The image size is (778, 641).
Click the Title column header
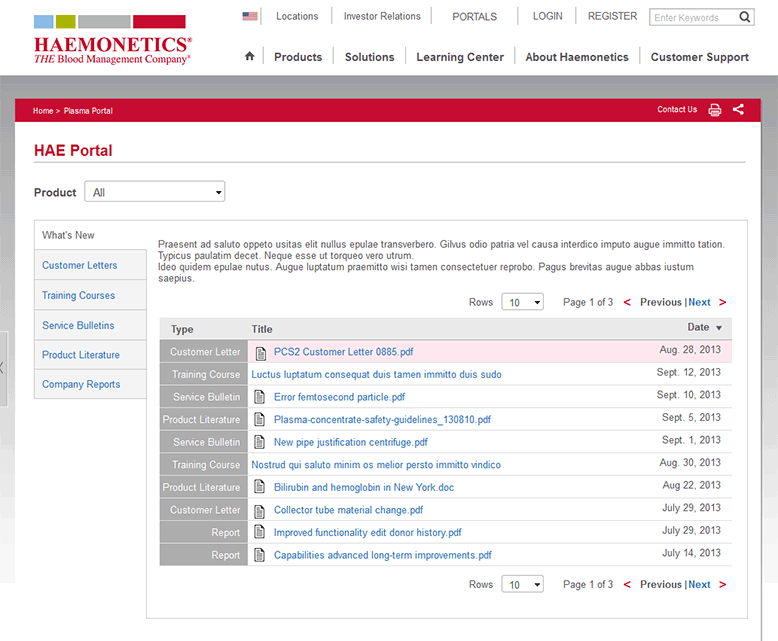click(x=261, y=329)
